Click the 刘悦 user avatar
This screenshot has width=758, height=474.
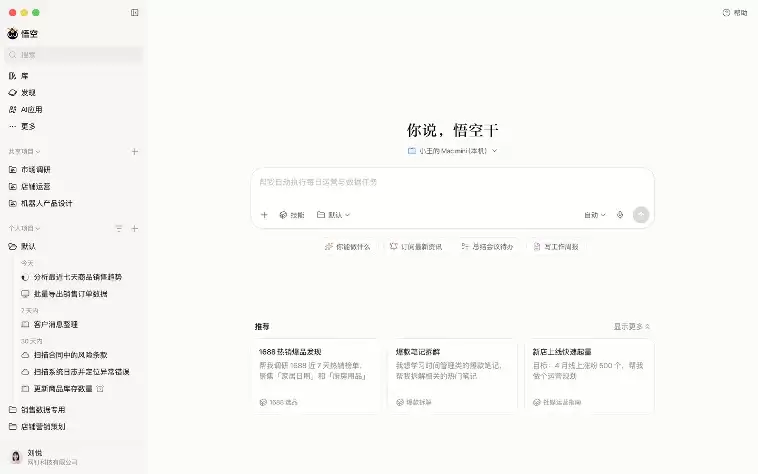coord(16,457)
